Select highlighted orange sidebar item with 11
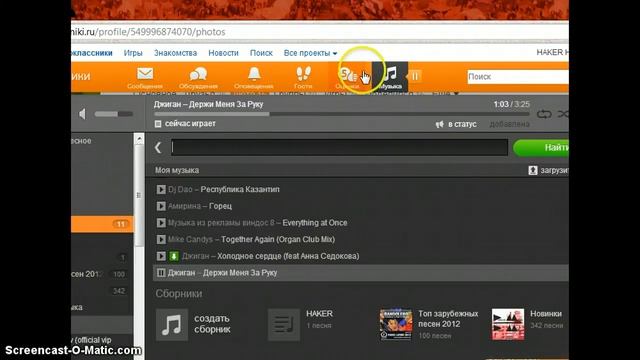The image size is (640, 360). (x=102, y=224)
